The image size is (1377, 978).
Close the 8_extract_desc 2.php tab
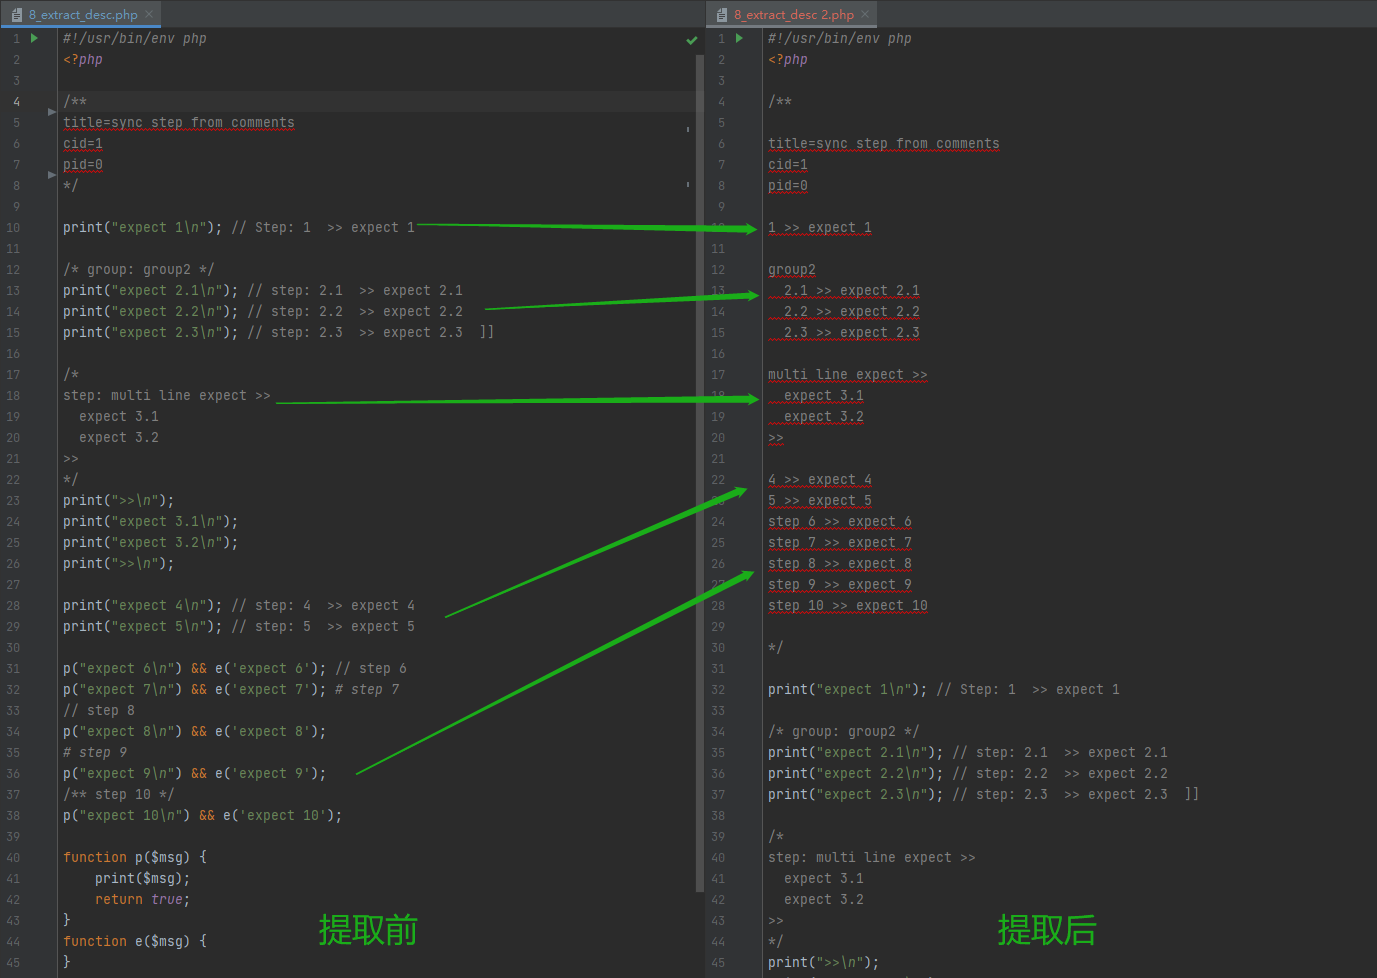[866, 15]
